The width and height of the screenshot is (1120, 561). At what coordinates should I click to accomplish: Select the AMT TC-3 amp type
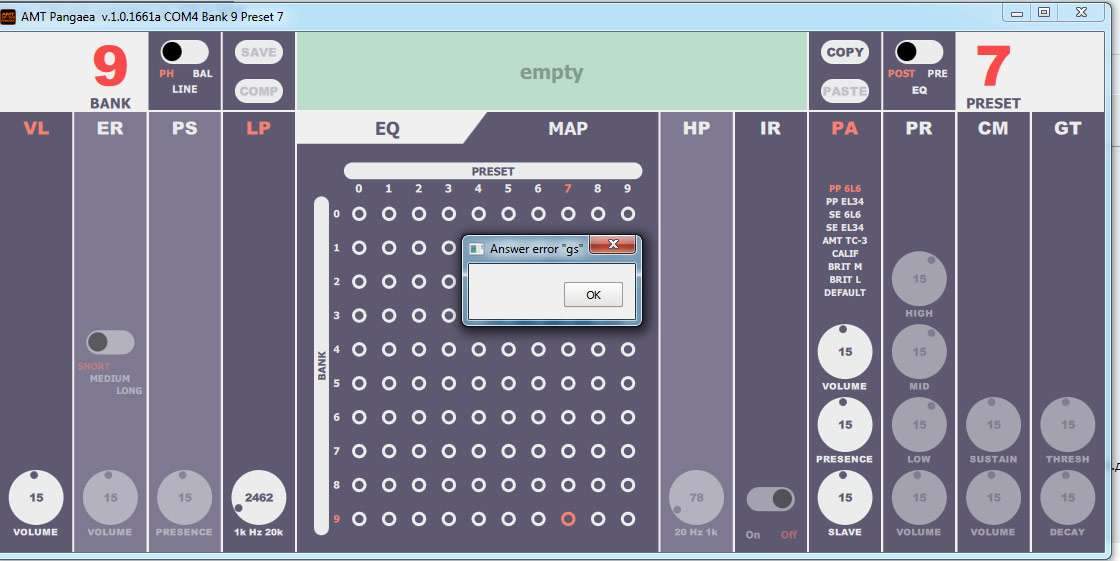[x=845, y=241]
